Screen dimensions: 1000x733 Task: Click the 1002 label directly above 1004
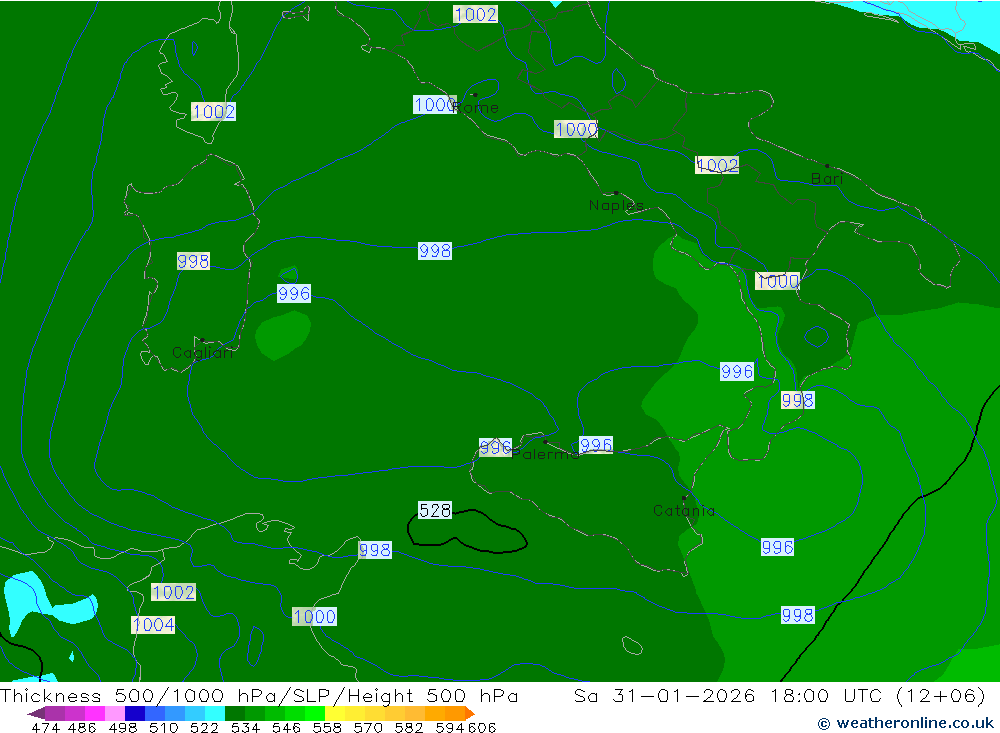[173, 592]
